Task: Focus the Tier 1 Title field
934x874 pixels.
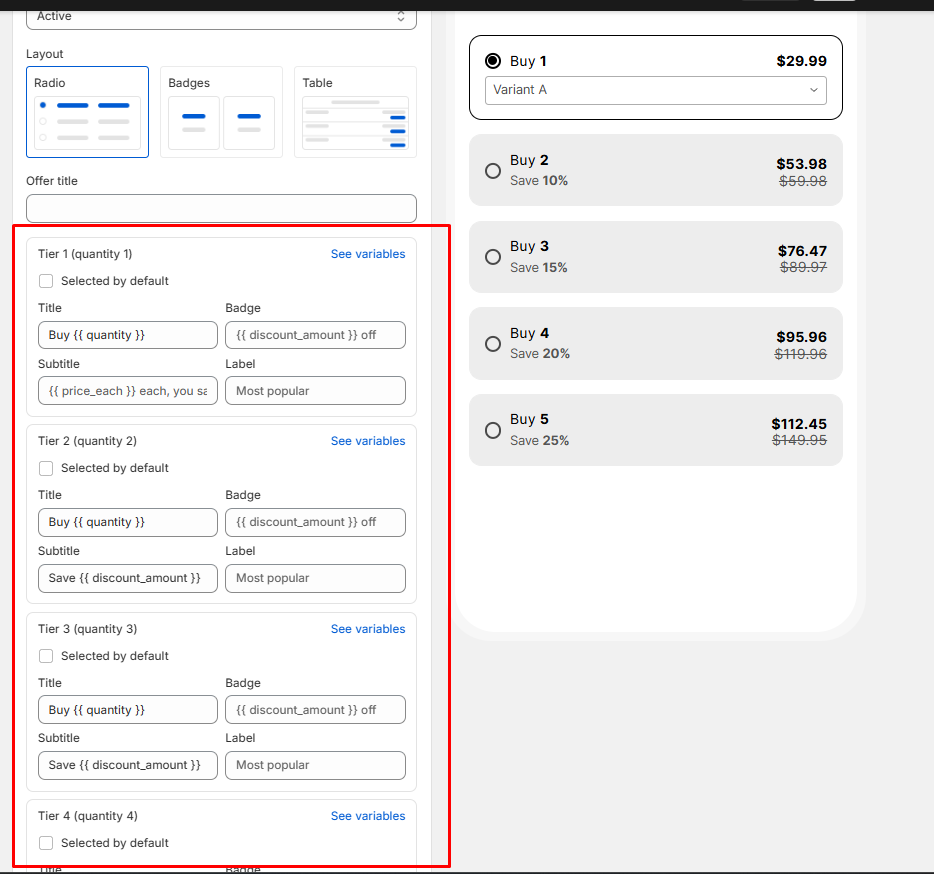Action: coord(127,335)
